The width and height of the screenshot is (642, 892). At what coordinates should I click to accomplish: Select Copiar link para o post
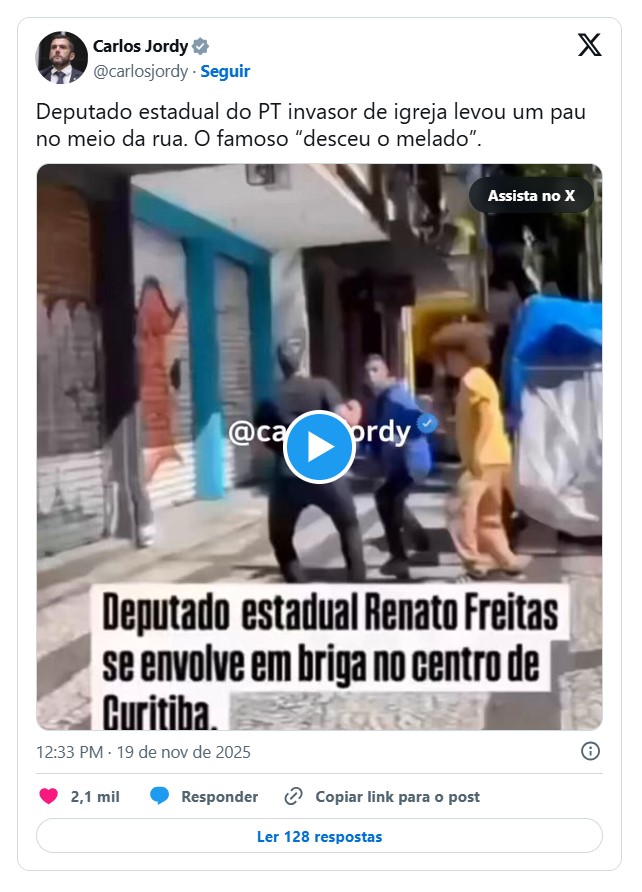pos(397,796)
